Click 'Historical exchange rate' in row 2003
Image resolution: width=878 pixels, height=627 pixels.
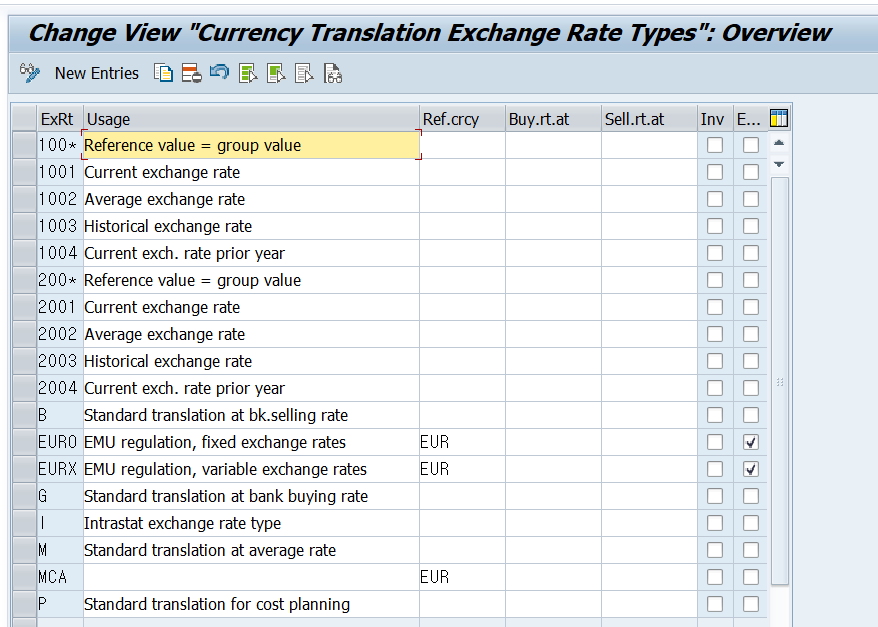pos(168,362)
